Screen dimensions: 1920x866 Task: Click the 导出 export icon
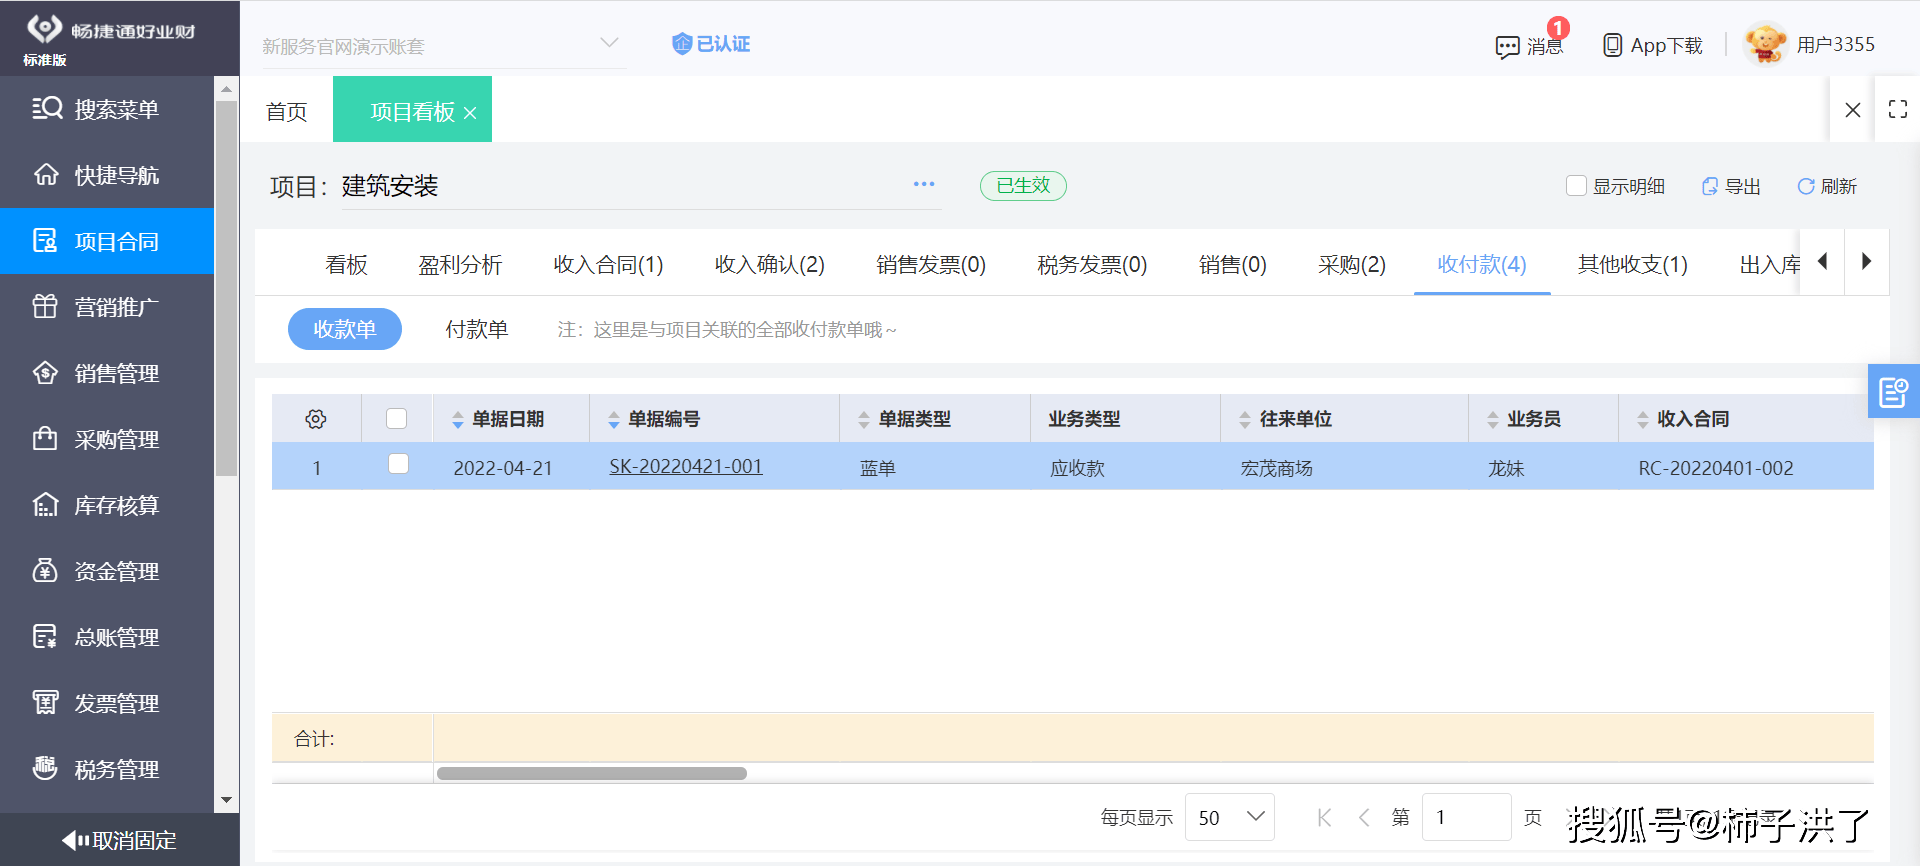1710,186
